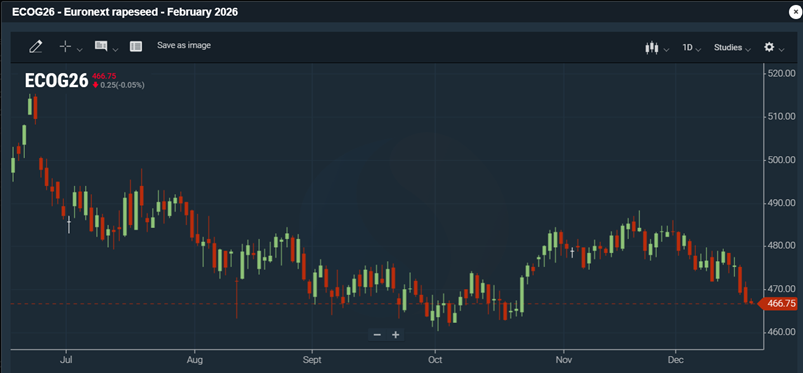Viewport: 803px width, 373px height.
Task: Expand chart type dropdown arrow
Action: (x=666, y=50)
